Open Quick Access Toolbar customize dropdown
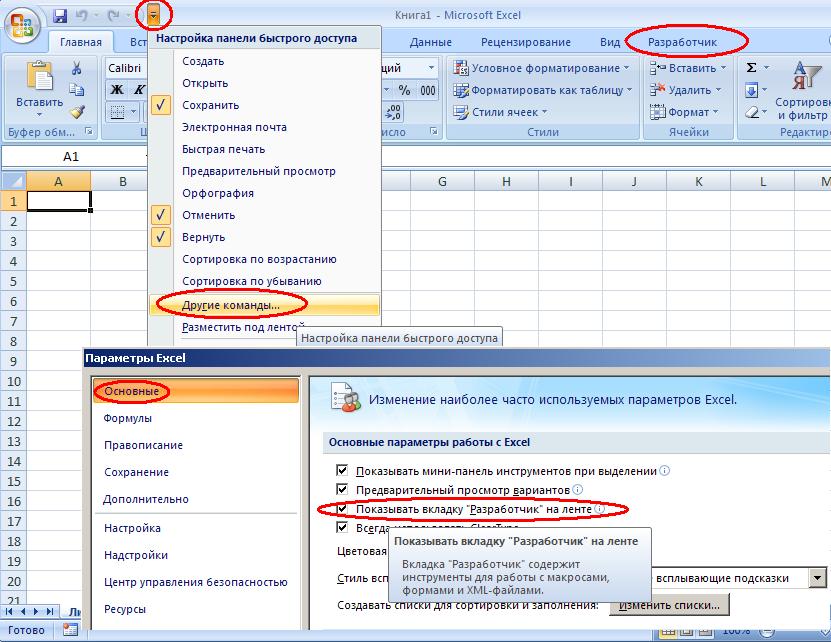 (x=153, y=16)
